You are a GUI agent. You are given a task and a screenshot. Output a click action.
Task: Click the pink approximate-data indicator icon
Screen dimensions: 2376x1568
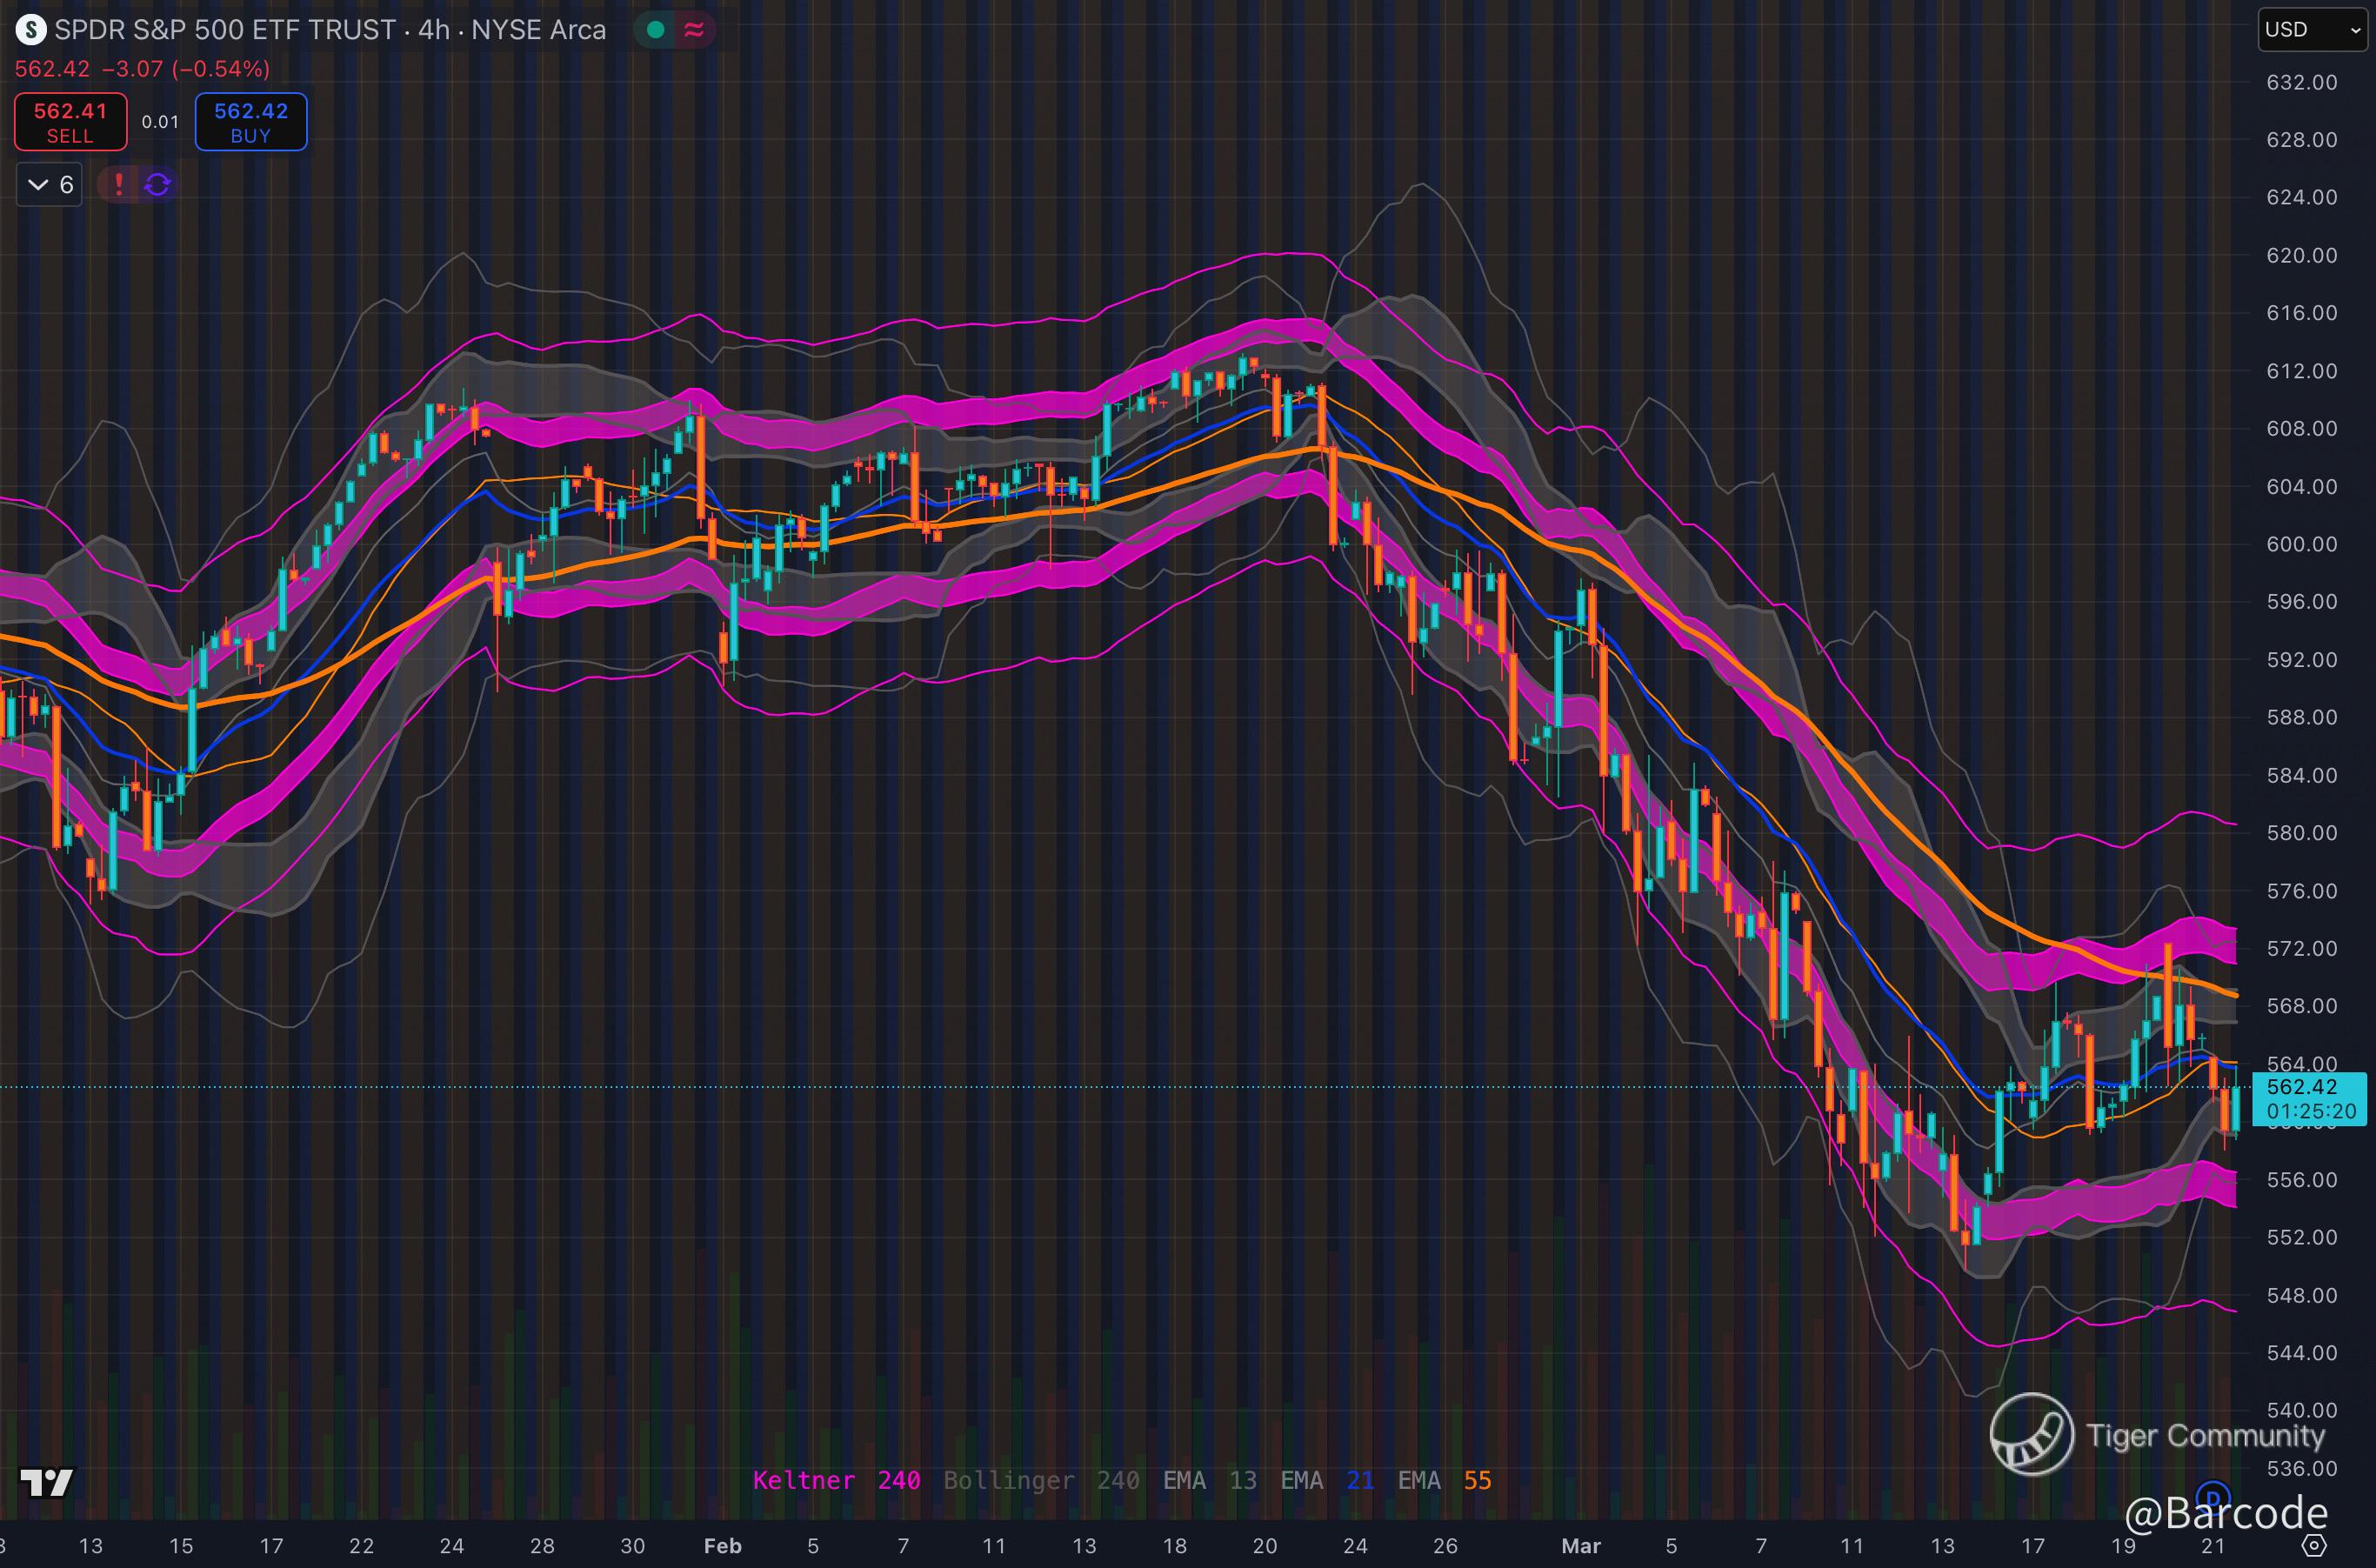[x=693, y=30]
